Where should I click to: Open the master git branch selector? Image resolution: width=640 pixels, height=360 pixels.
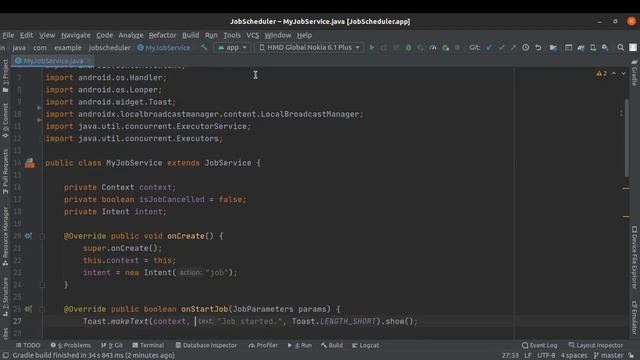coord(609,356)
